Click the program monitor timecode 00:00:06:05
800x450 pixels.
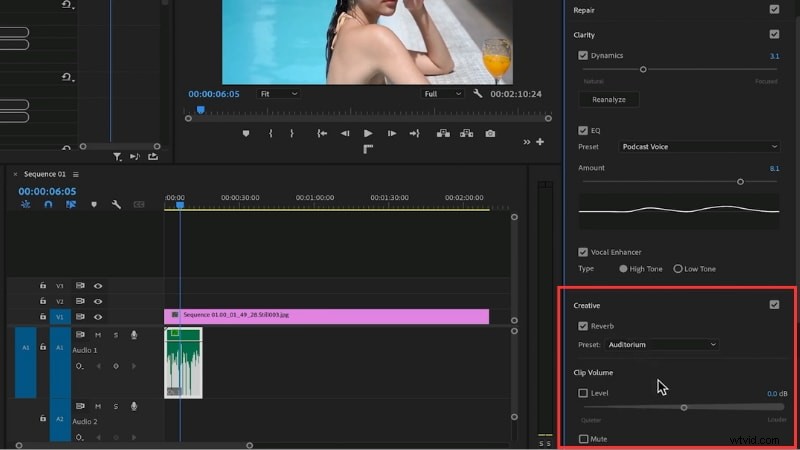[213, 94]
